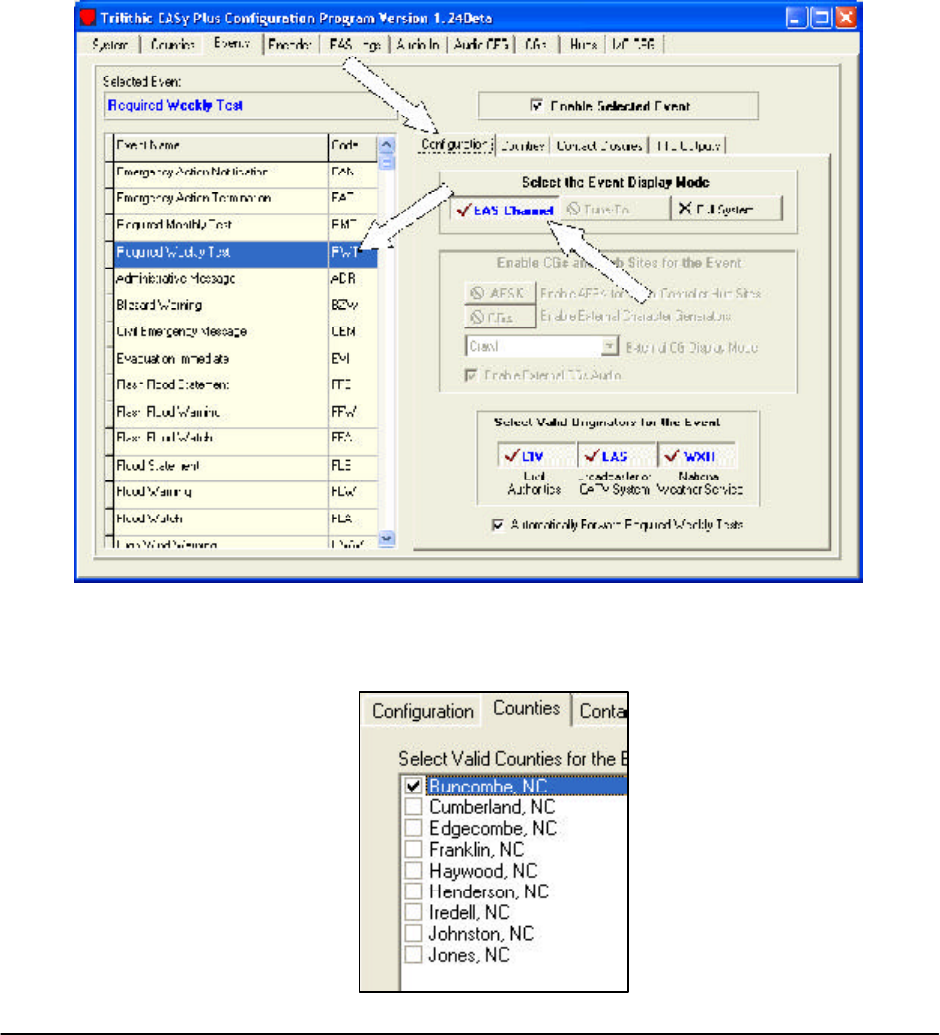Open the Contact Closures sub-tab
940x1035 pixels.
coord(599,146)
